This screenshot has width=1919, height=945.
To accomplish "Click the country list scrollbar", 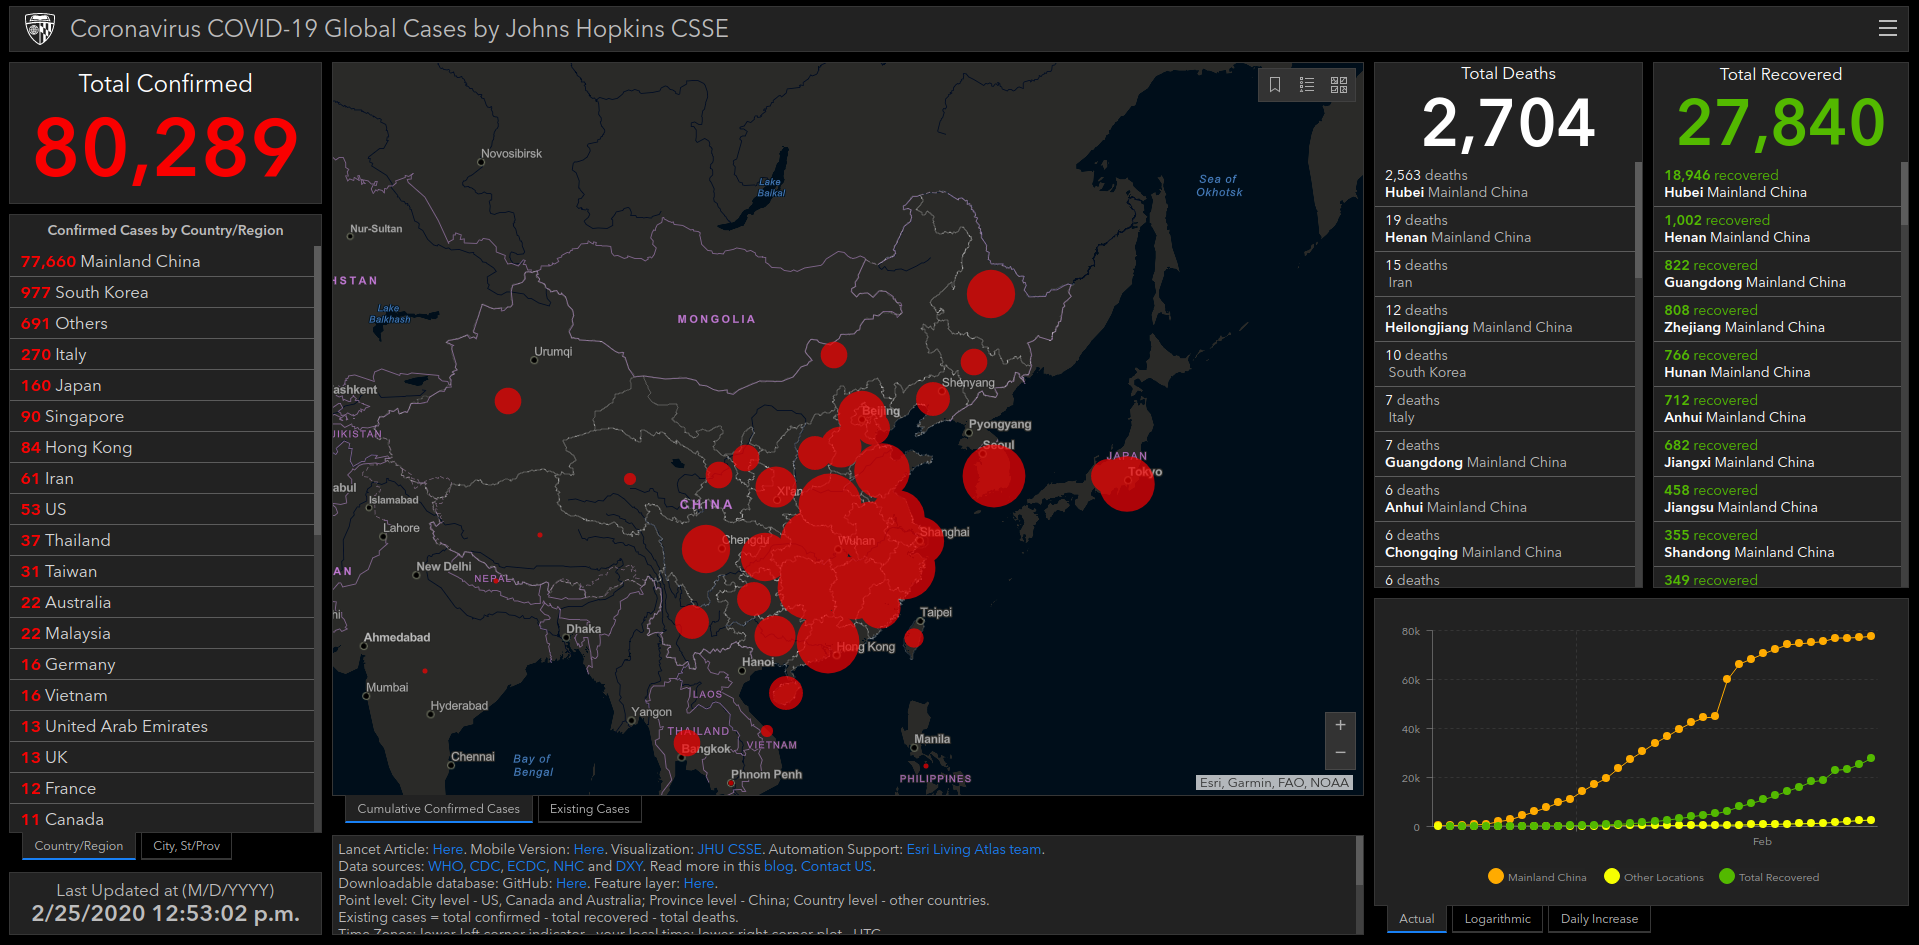I will click(x=318, y=390).
